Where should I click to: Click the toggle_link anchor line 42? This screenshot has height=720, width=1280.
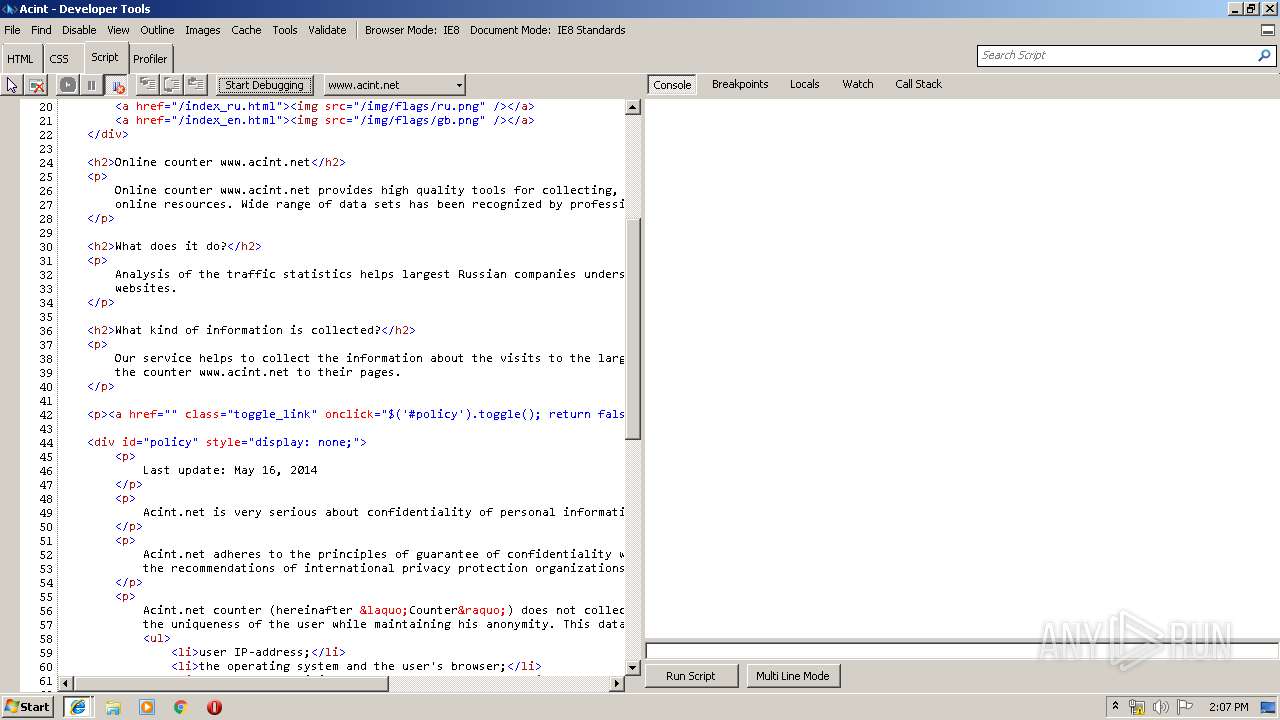point(355,414)
